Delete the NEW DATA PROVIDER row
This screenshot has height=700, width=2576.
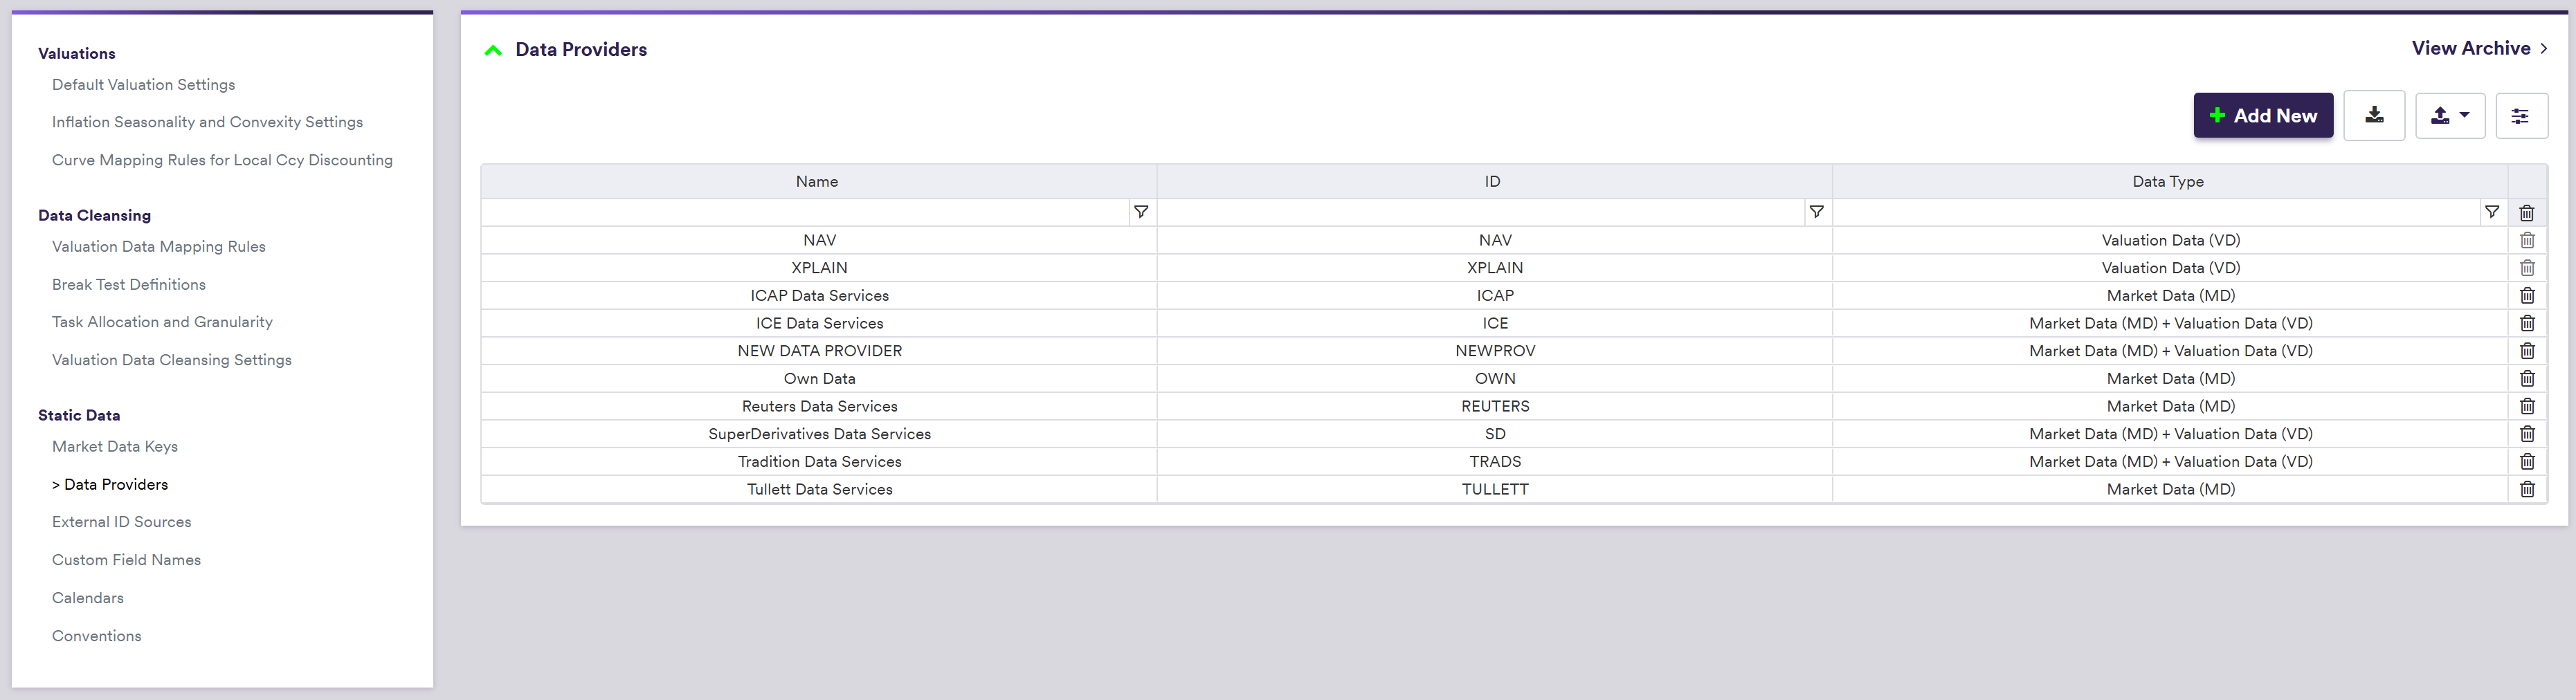[2526, 351]
